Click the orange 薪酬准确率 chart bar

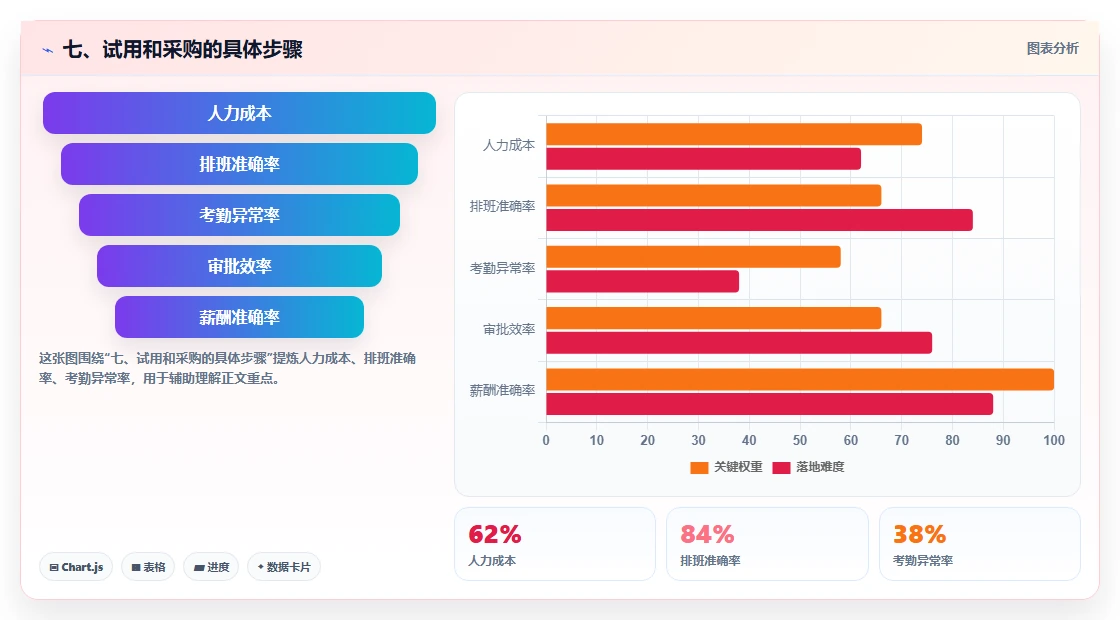pos(800,379)
